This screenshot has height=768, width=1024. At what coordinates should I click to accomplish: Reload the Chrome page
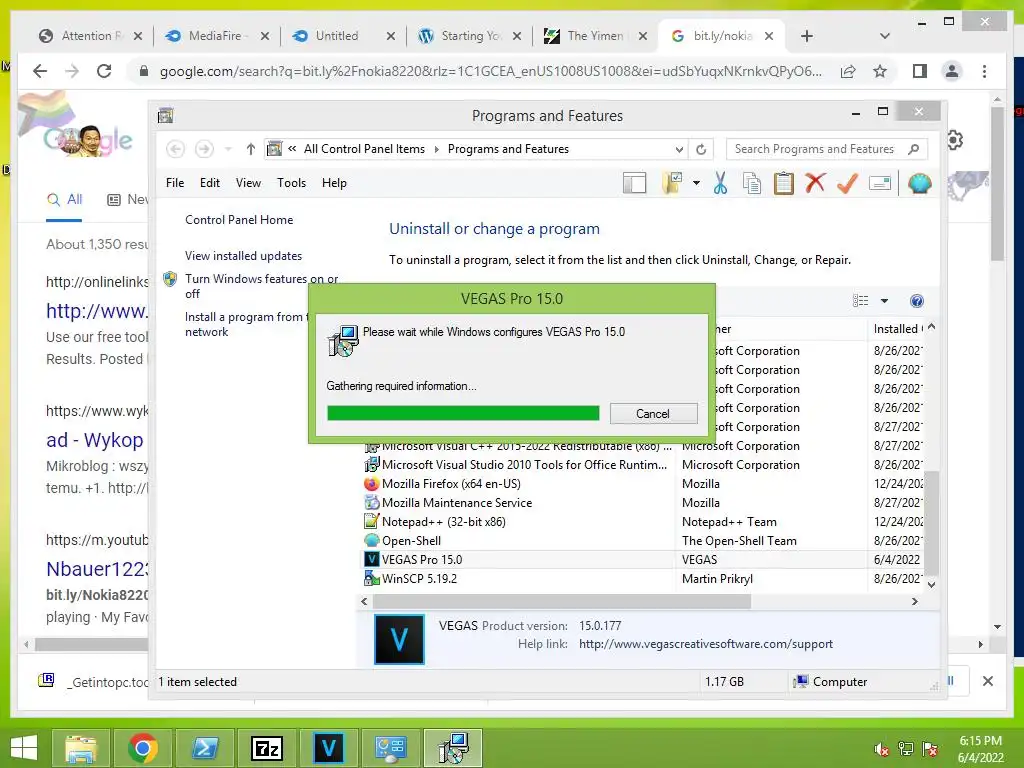pyautogui.click(x=104, y=71)
